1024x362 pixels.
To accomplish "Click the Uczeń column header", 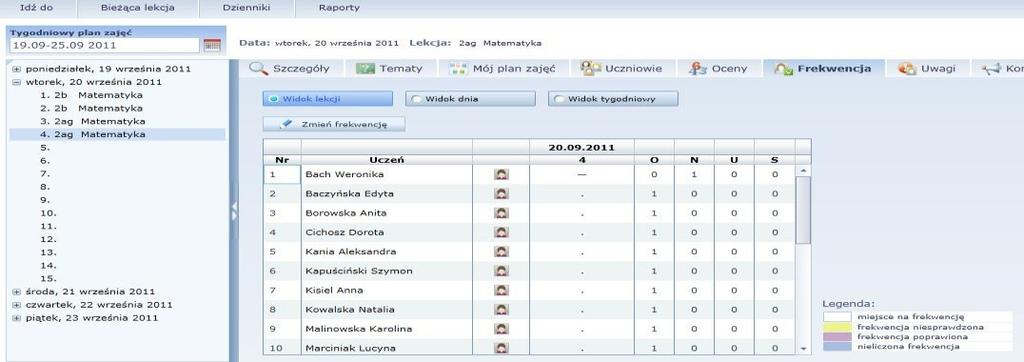I will (387, 160).
